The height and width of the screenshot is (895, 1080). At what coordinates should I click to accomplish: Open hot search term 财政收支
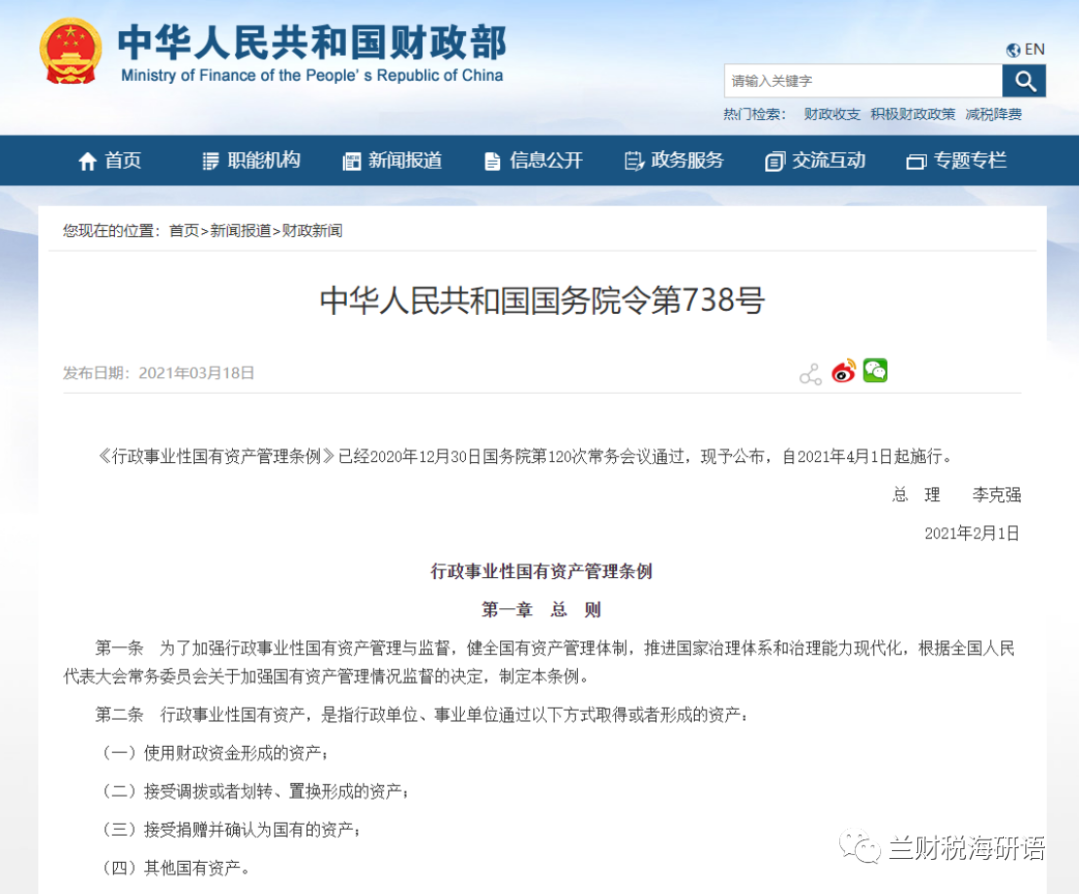pyautogui.click(x=832, y=114)
